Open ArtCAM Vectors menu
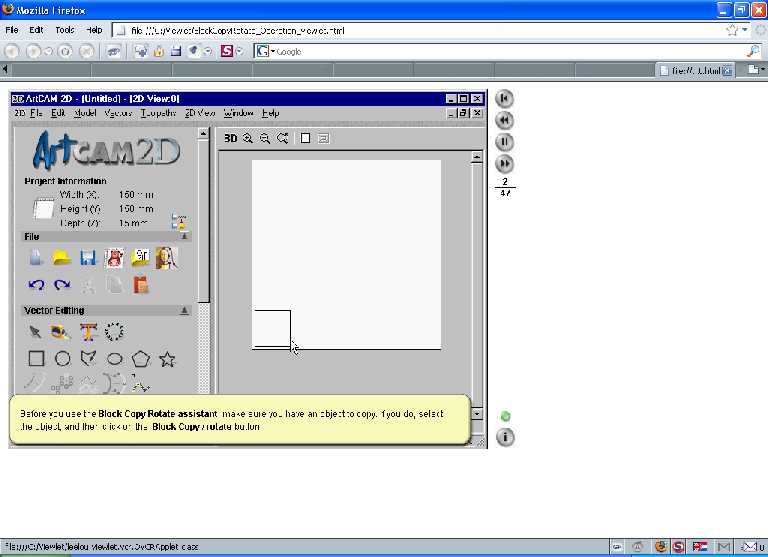The image size is (768, 557). tap(118, 113)
